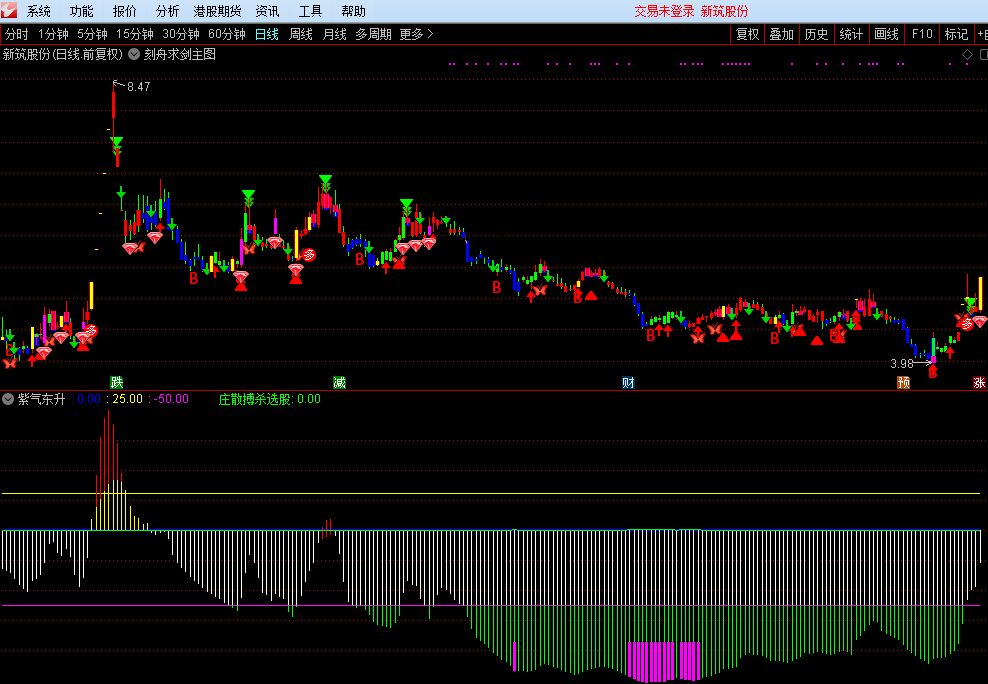This screenshot has height=684, width=988.
Task: Click the 交易未登录 login link
Action: point(664,11)
